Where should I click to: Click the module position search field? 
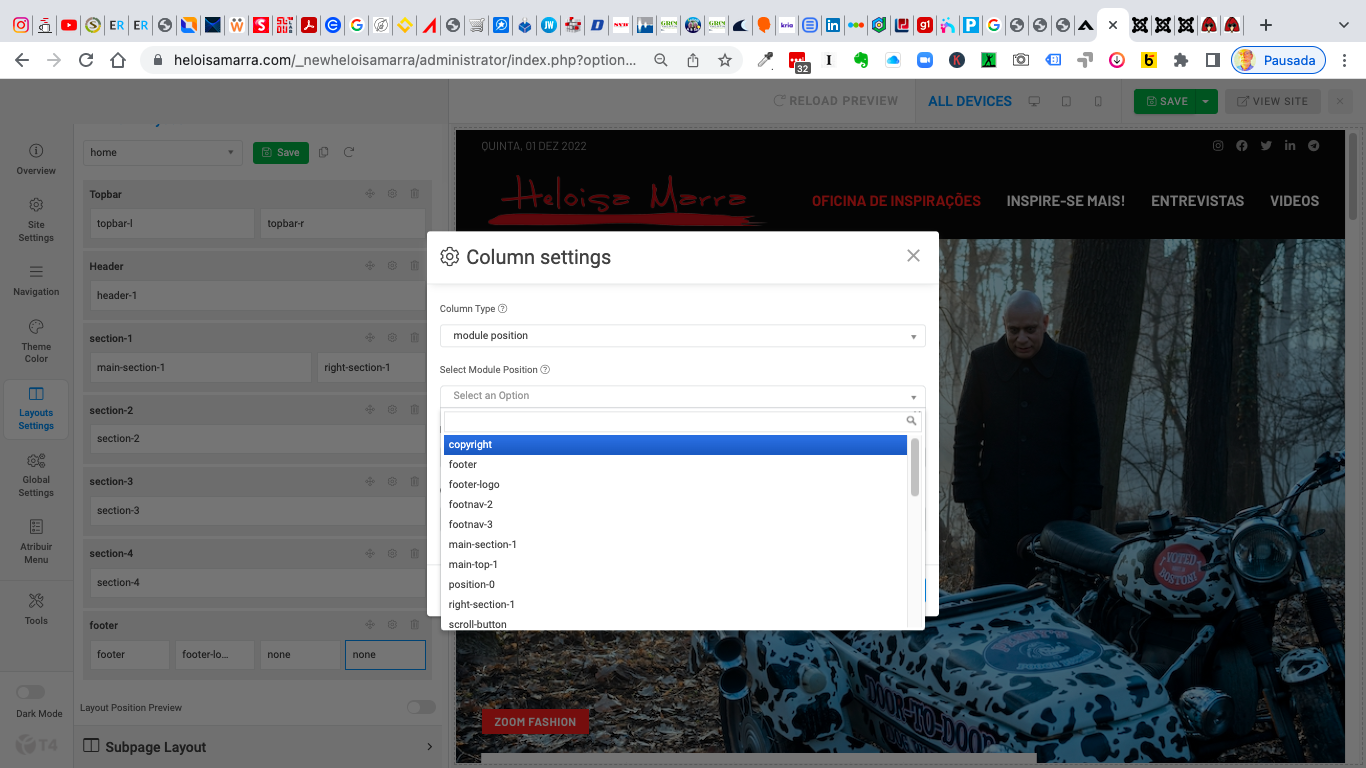(x=675, y=421)
